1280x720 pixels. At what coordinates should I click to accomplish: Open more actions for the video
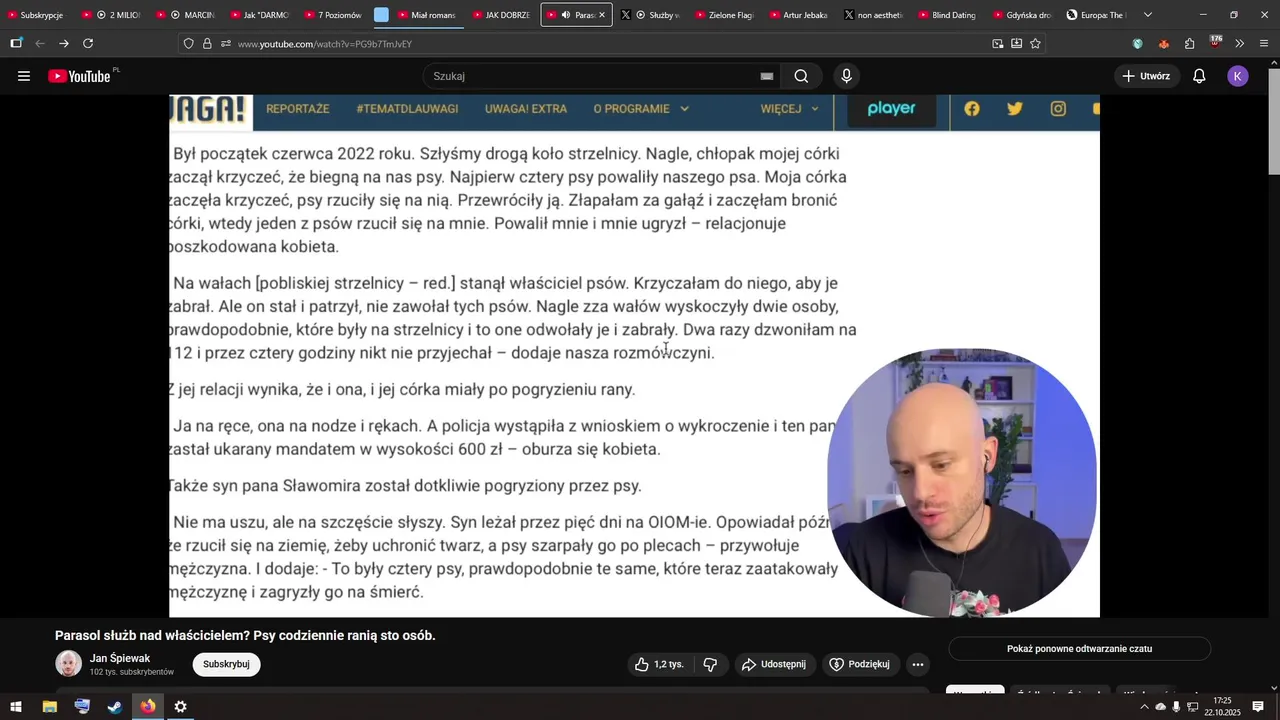coord(918,664)
